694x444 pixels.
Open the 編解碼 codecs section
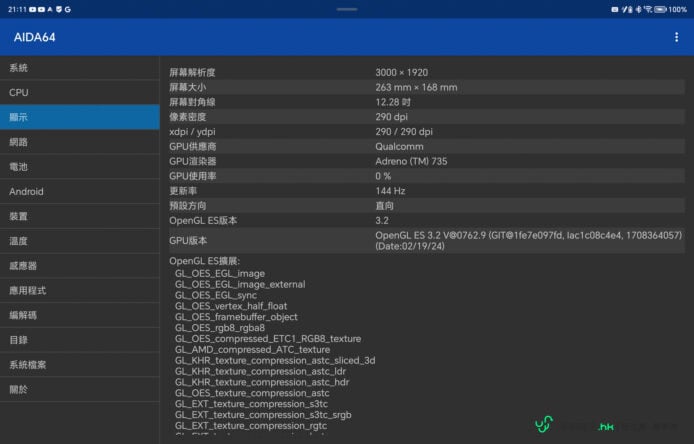pos(79,315)
